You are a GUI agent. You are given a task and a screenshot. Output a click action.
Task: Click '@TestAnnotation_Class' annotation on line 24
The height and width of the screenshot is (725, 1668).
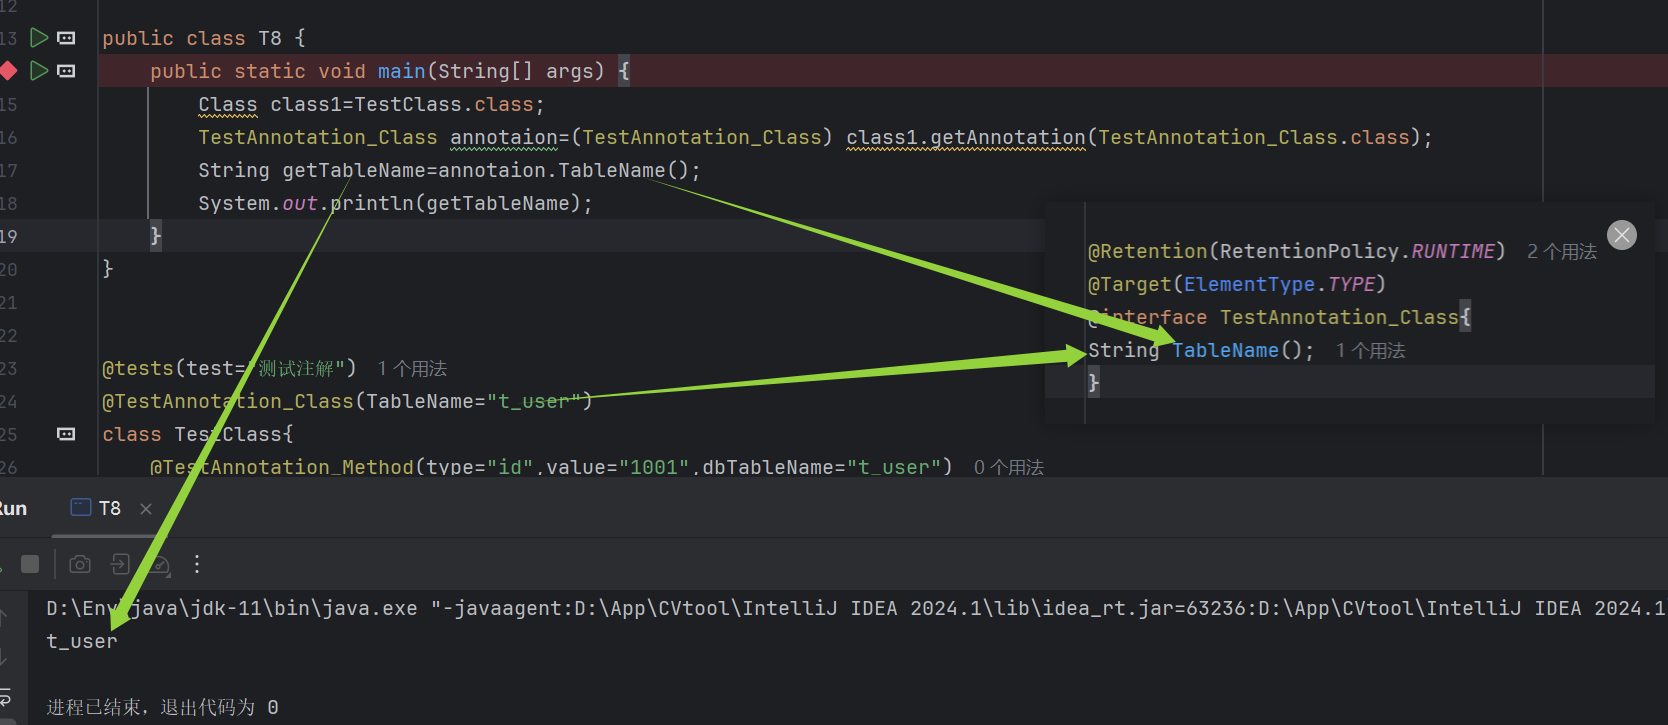[x=228, y=401]
